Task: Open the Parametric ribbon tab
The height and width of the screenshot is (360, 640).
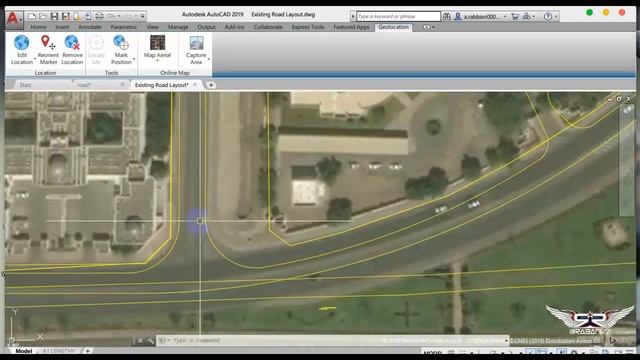Action: tap(123, 27)
